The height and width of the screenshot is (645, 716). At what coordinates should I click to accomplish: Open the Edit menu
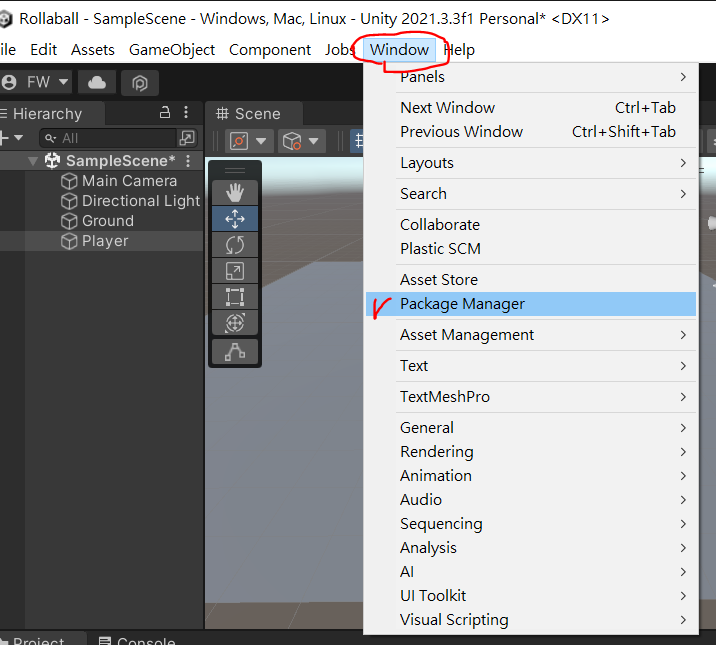(x=43, y=50)
